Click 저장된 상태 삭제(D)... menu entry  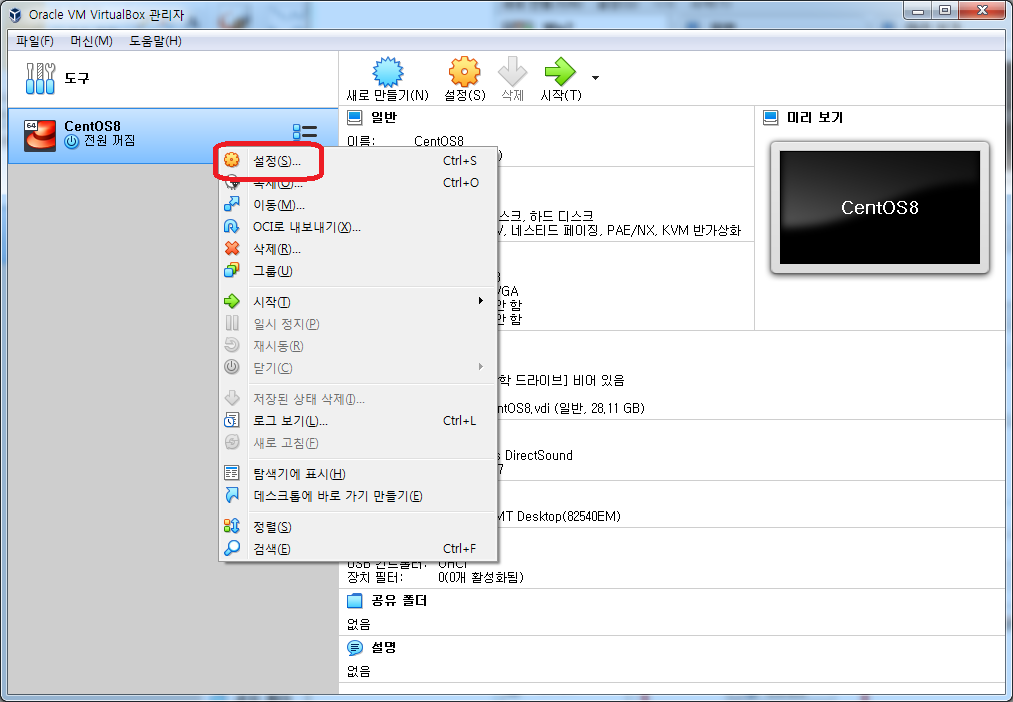(x=358, y=398)
